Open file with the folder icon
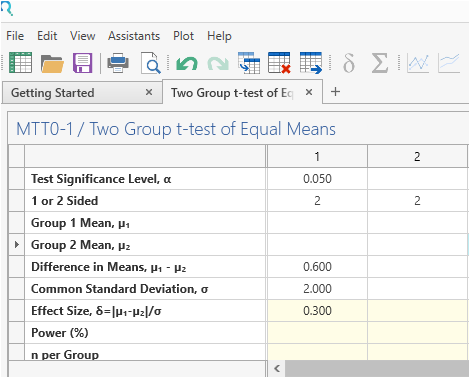Screen dimensions: 470x378 pyautogui.click(x=52, y=63)
